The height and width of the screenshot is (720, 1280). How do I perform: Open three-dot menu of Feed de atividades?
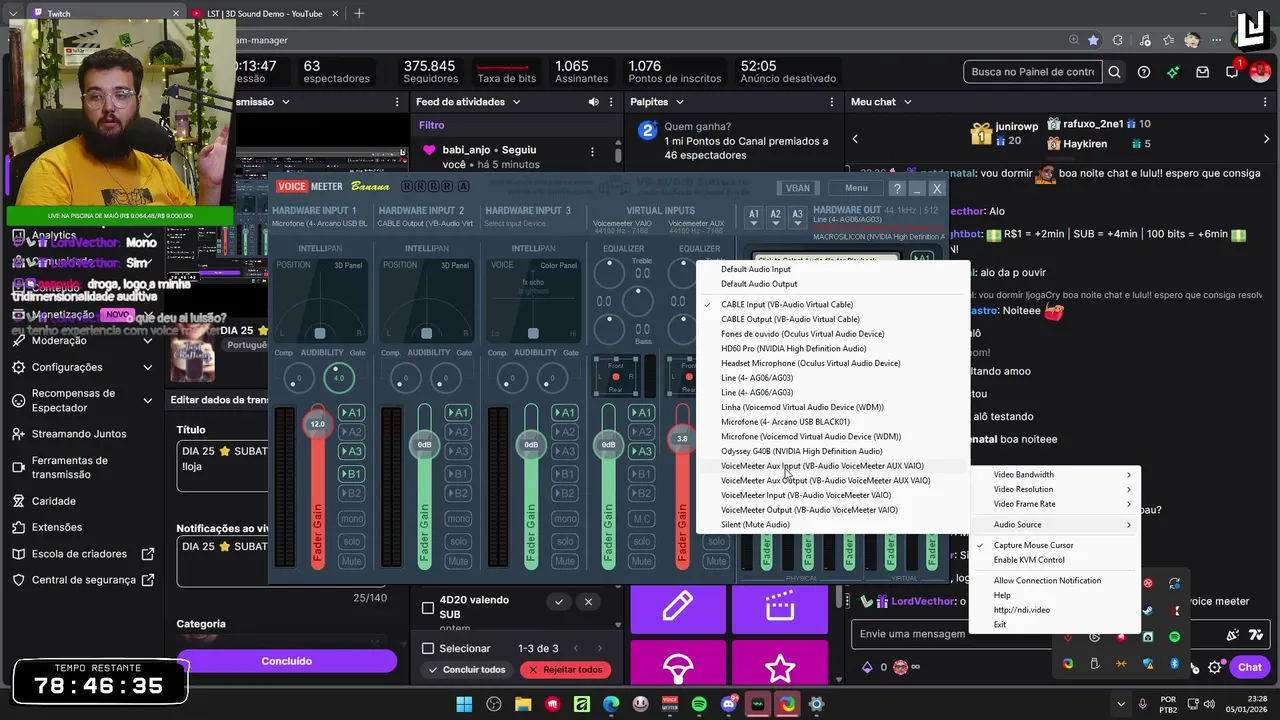[613, 102]
